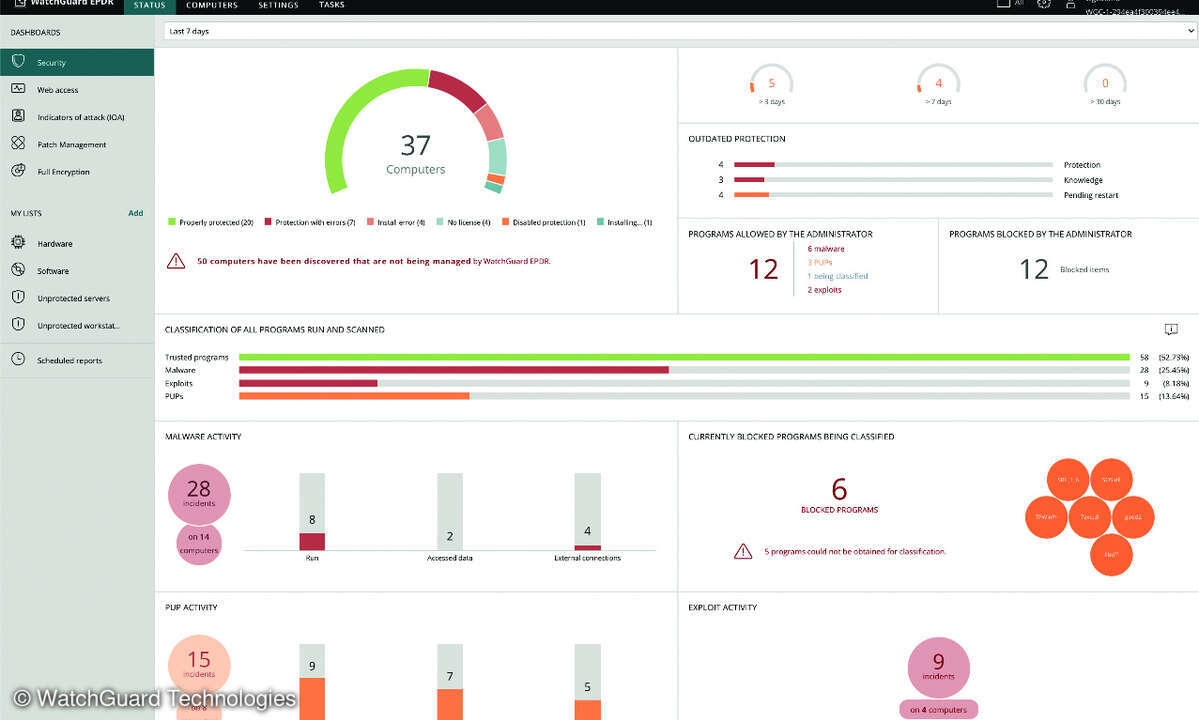Click the Properly protected (20) legend entry
Screen dimensions: 1199x720
click(x=211, y=222)
